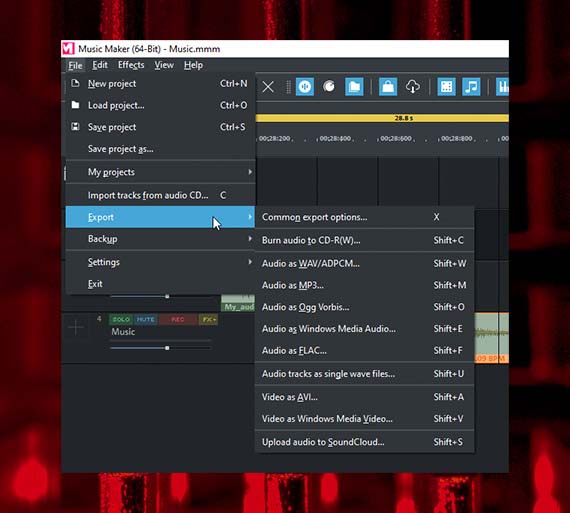
Task: Click the 00:28:800 ruler mark
Action: point(457,139)
